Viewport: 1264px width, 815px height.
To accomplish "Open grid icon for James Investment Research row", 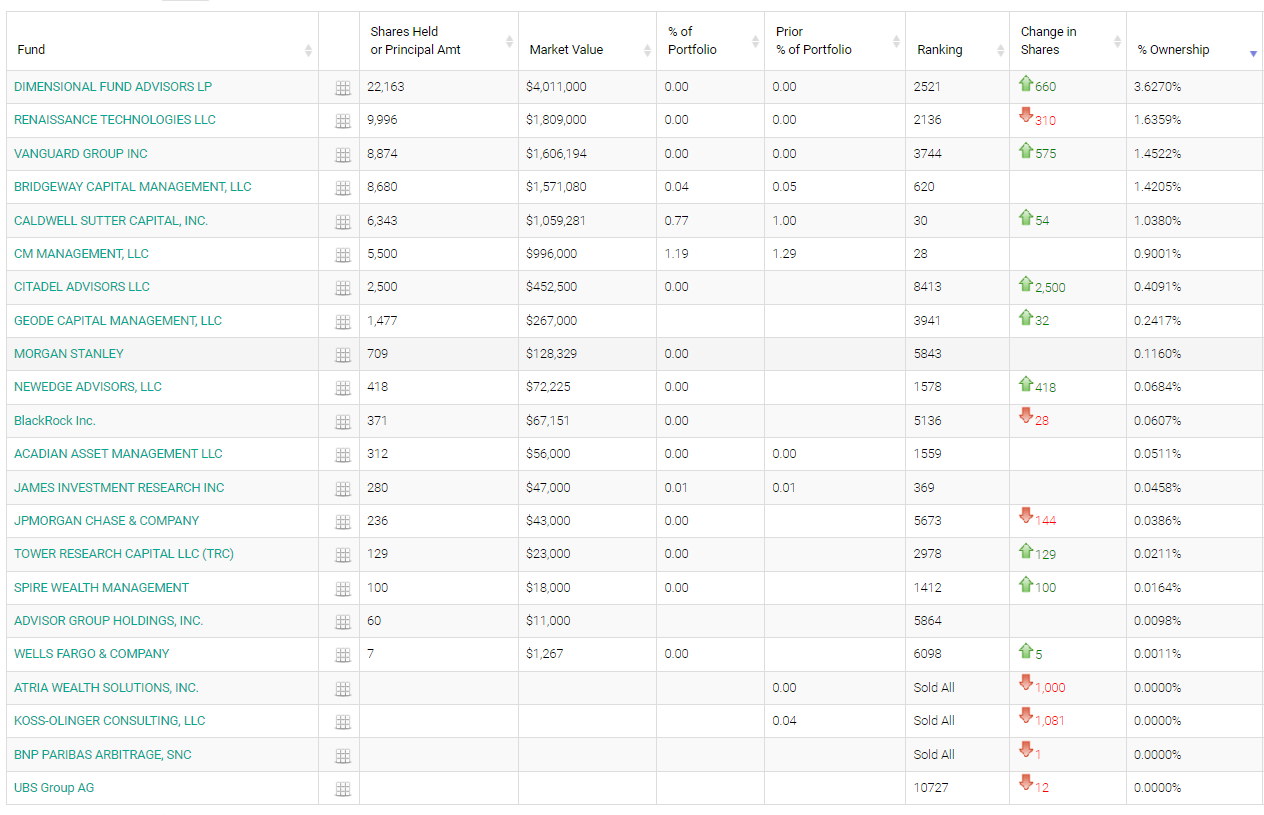I will click(x=343, y=489).
